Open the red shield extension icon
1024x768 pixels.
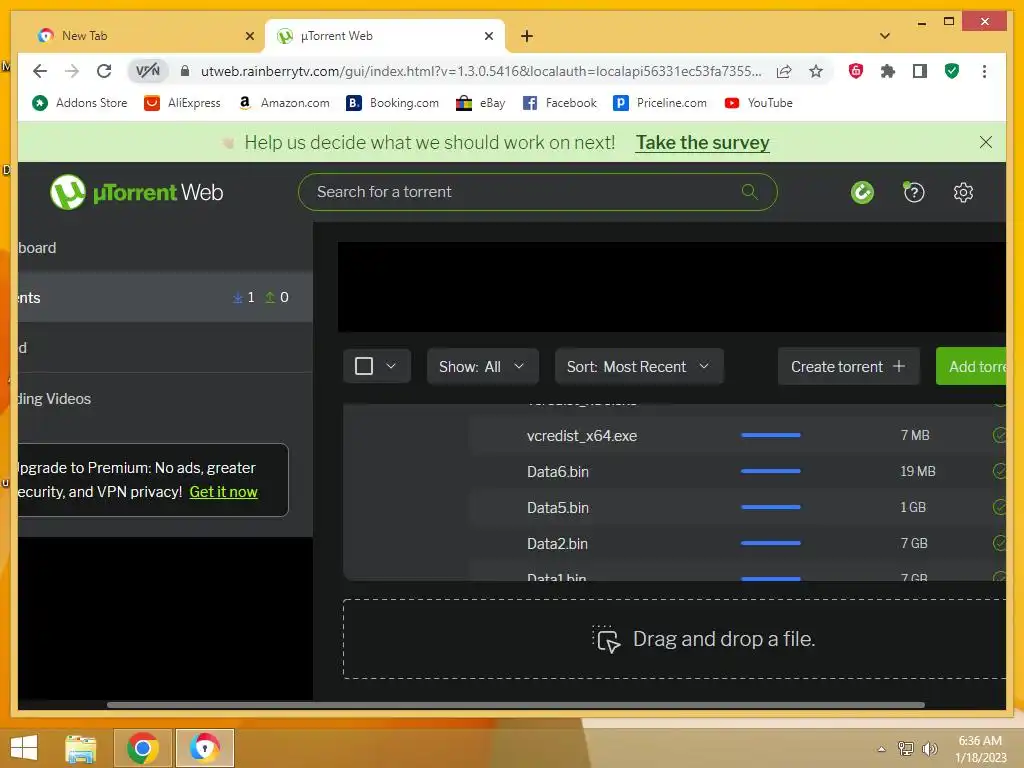pyautogui.click(x=856, y=71)
